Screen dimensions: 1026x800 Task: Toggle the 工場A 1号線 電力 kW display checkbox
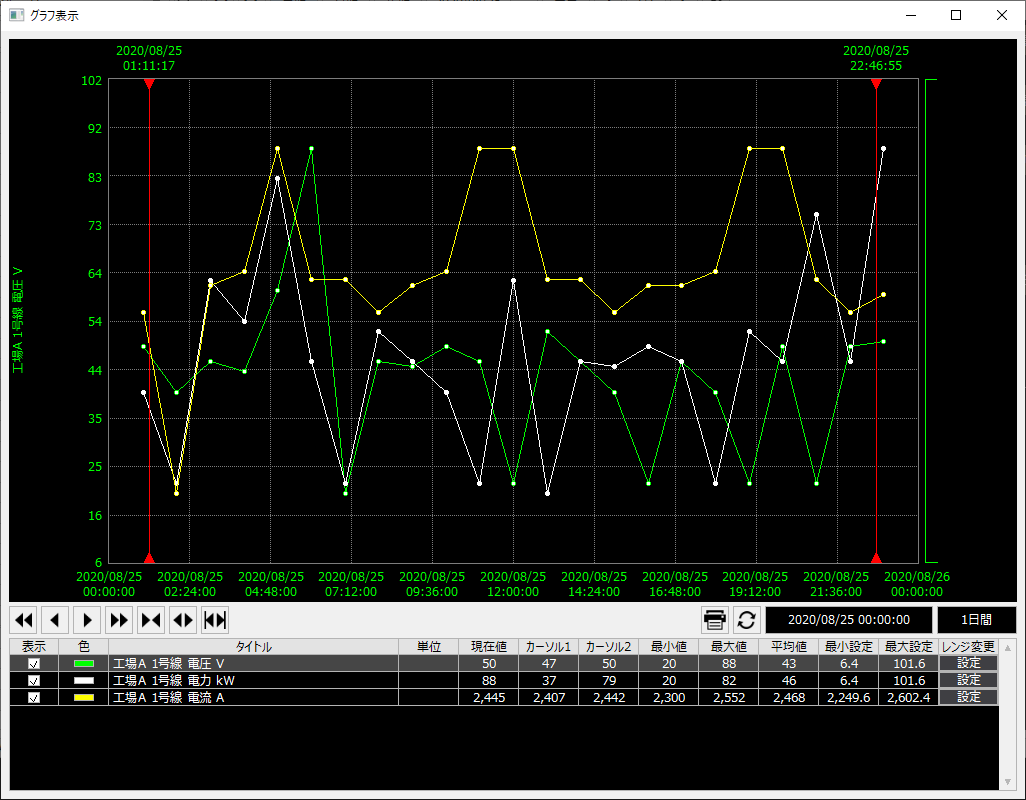(x=34, y=681)
